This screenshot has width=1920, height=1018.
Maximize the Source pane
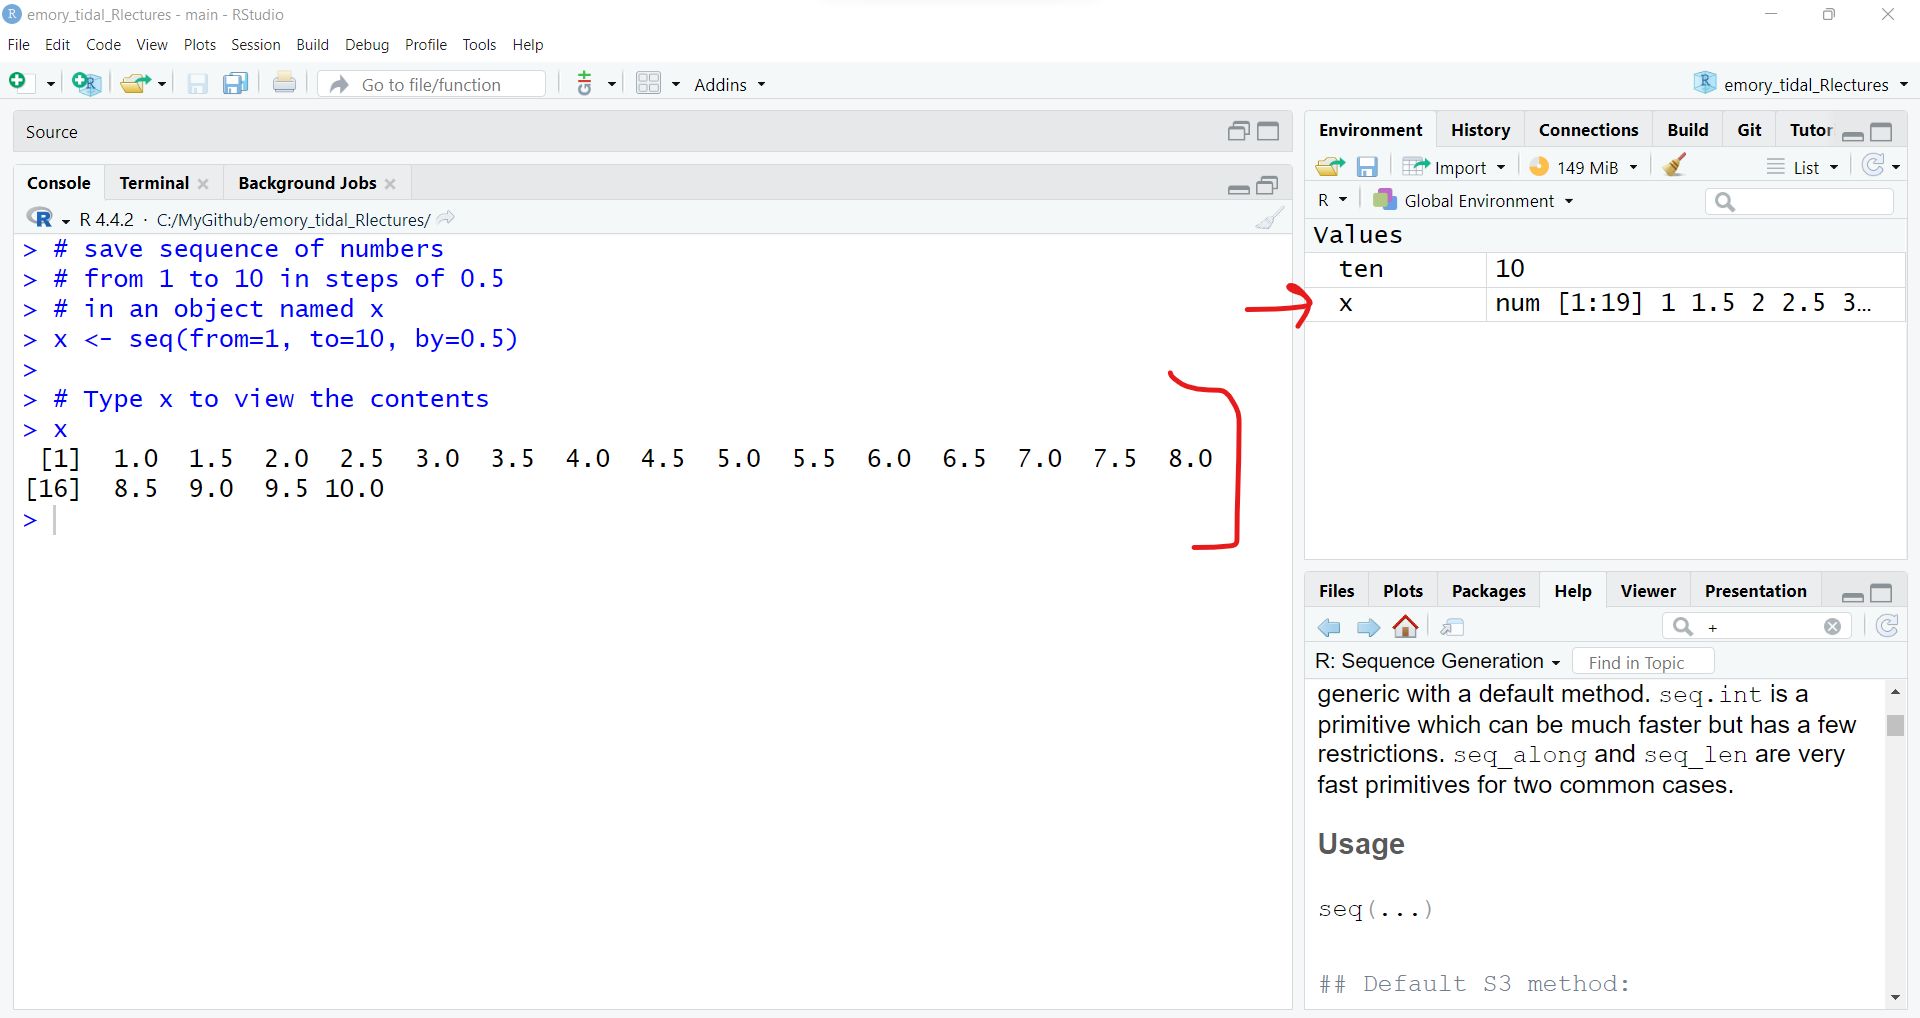1268,131
